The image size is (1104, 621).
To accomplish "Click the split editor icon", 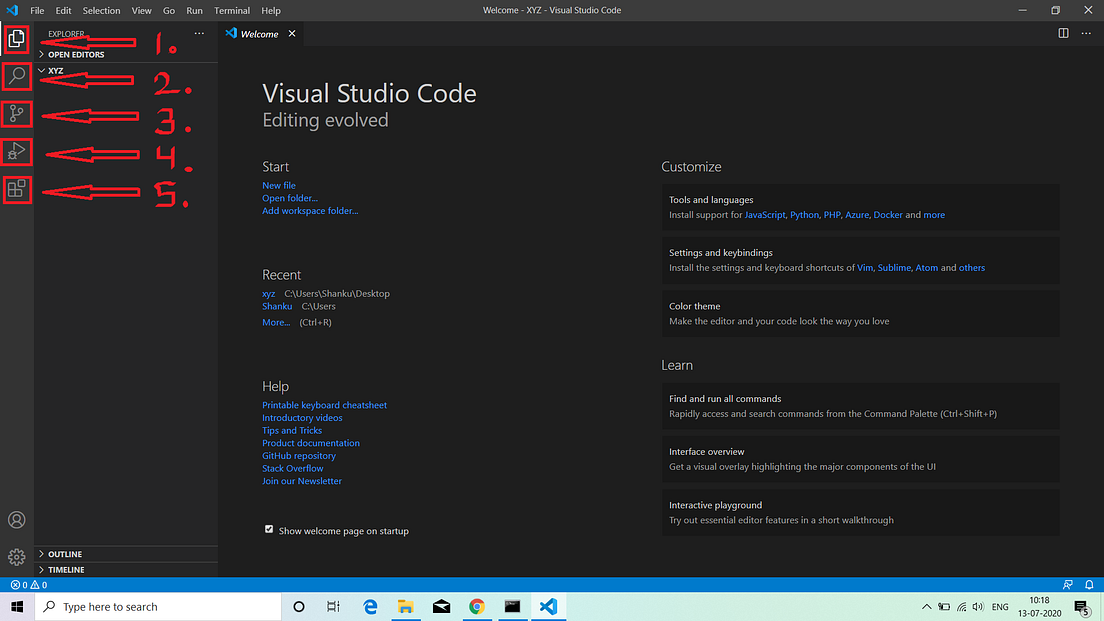I will tap(1063, 33).
